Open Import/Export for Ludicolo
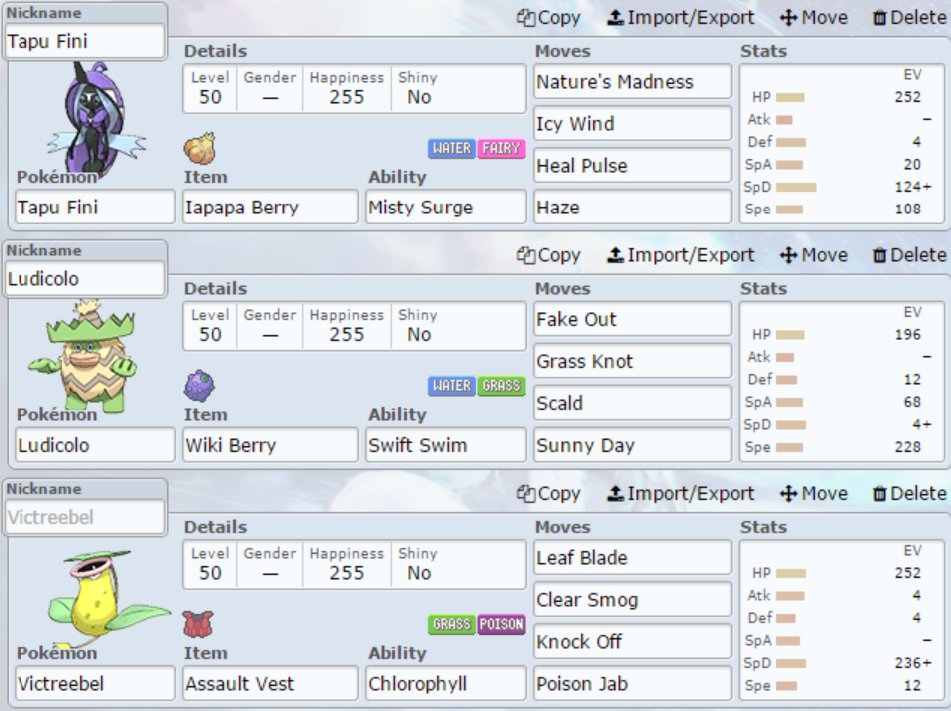This screenshot has height=711, width=951. click(x=680, y=255)
